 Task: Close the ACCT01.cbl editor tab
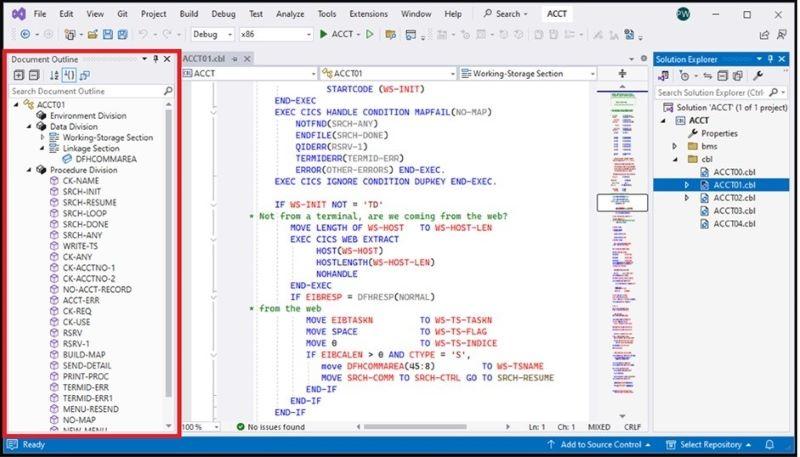247,59
